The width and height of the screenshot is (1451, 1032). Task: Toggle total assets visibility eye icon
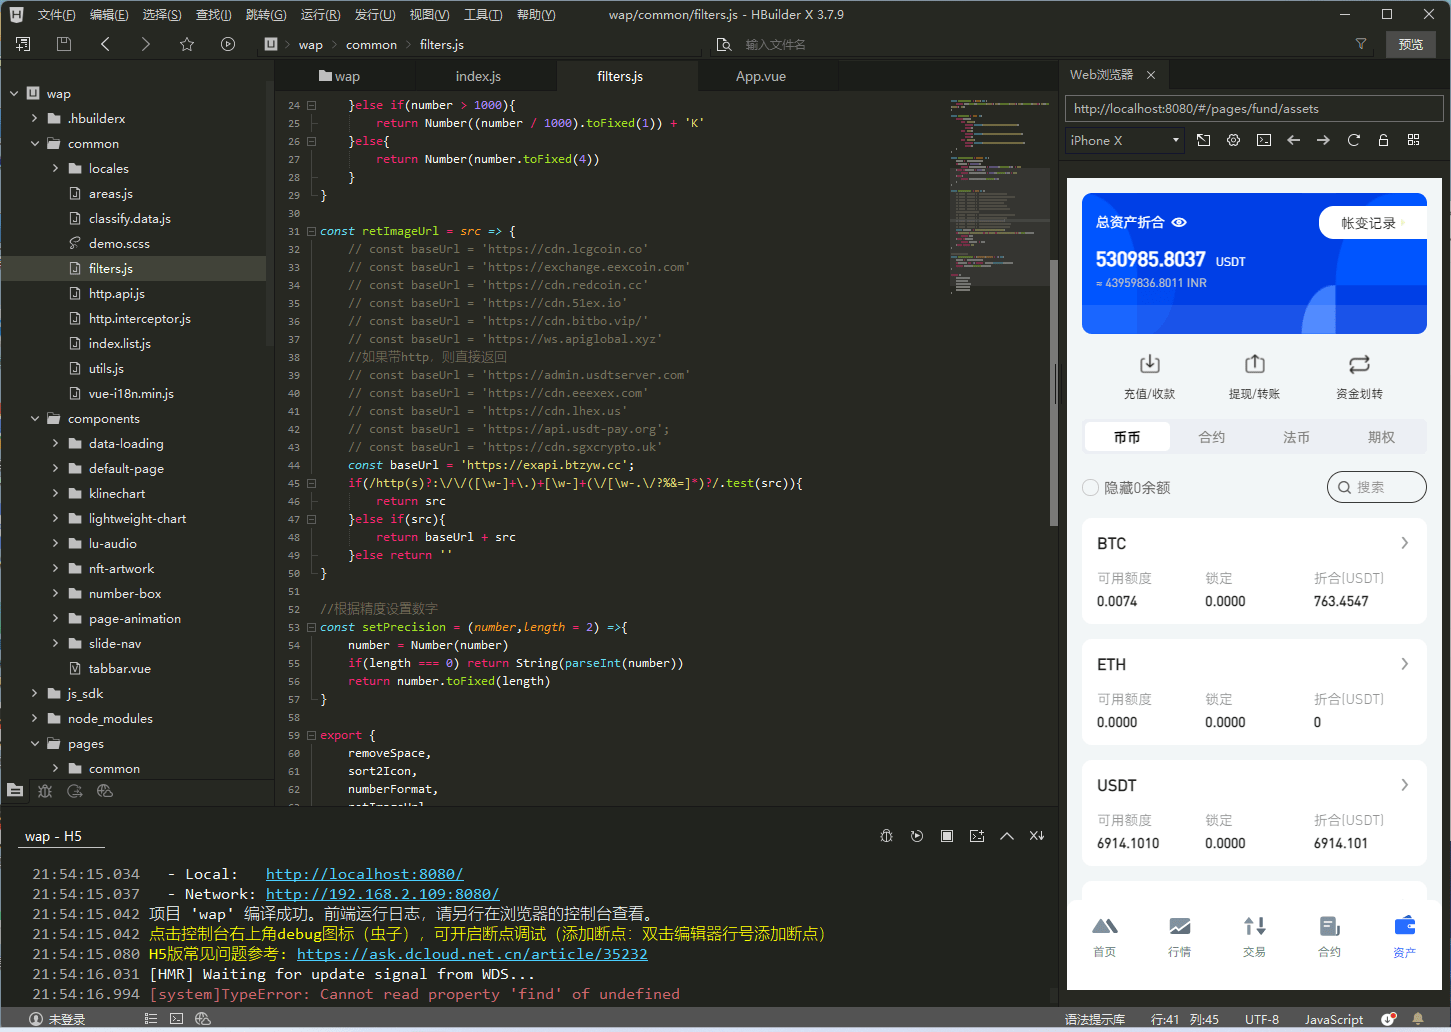(1179, 222)
